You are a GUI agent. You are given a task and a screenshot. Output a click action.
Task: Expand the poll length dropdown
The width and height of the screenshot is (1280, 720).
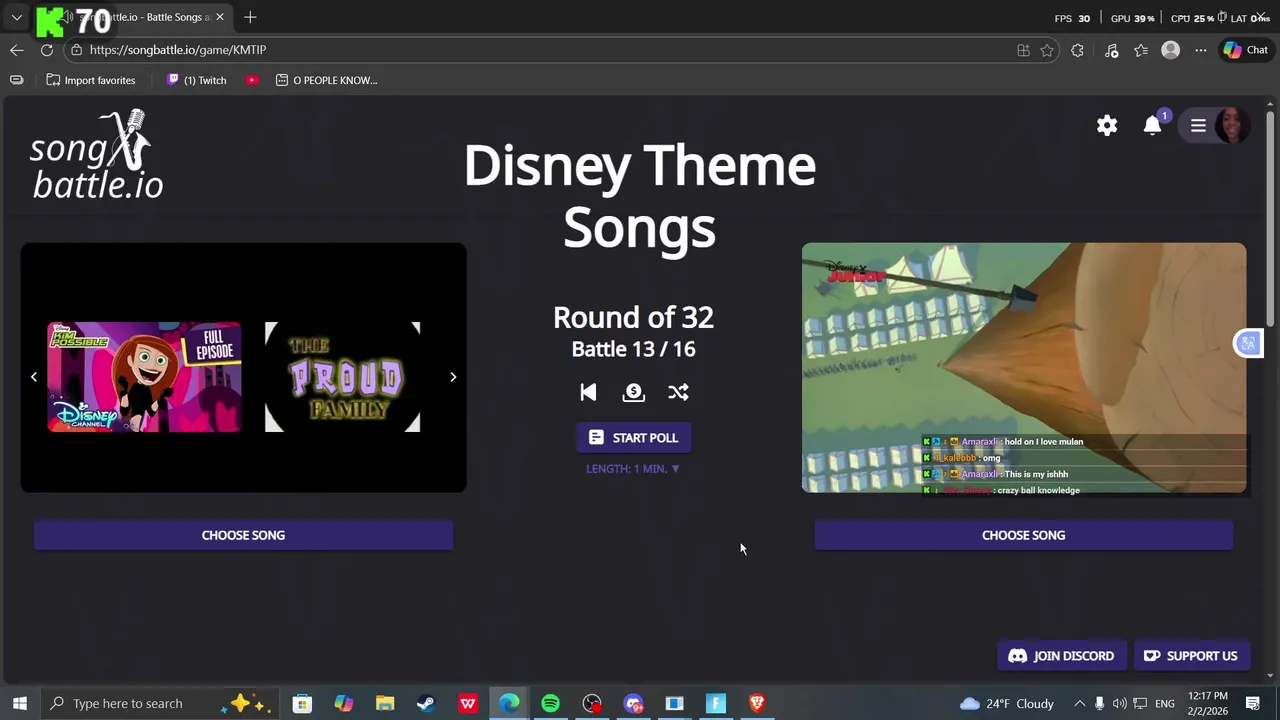coord(633,468)
